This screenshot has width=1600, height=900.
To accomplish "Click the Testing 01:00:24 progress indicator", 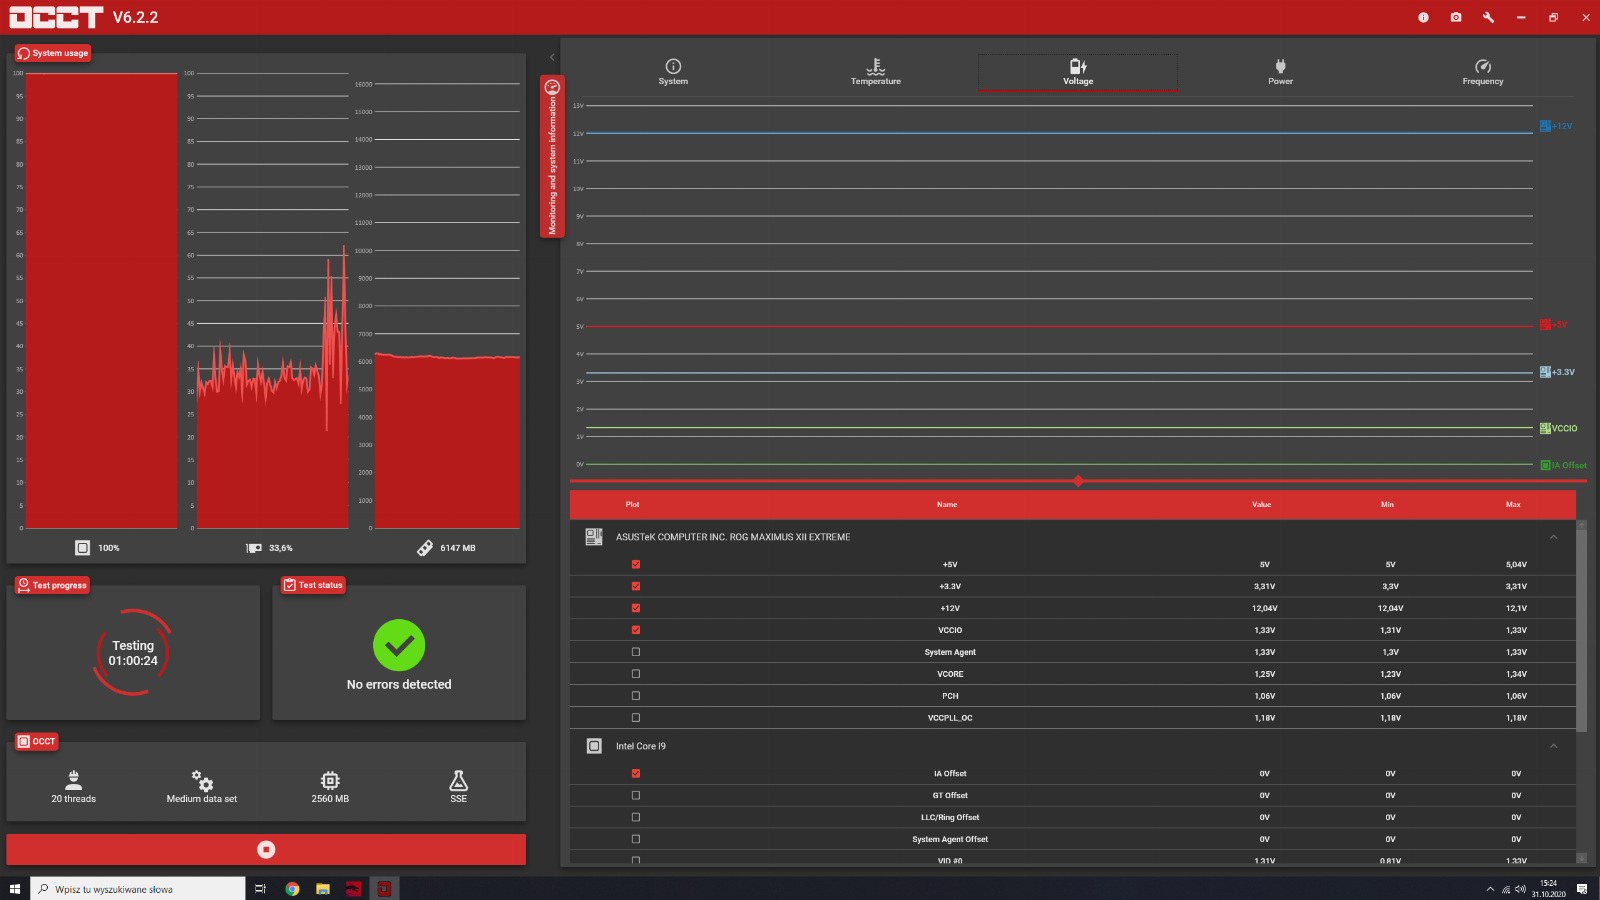I will tap(133, 653).
